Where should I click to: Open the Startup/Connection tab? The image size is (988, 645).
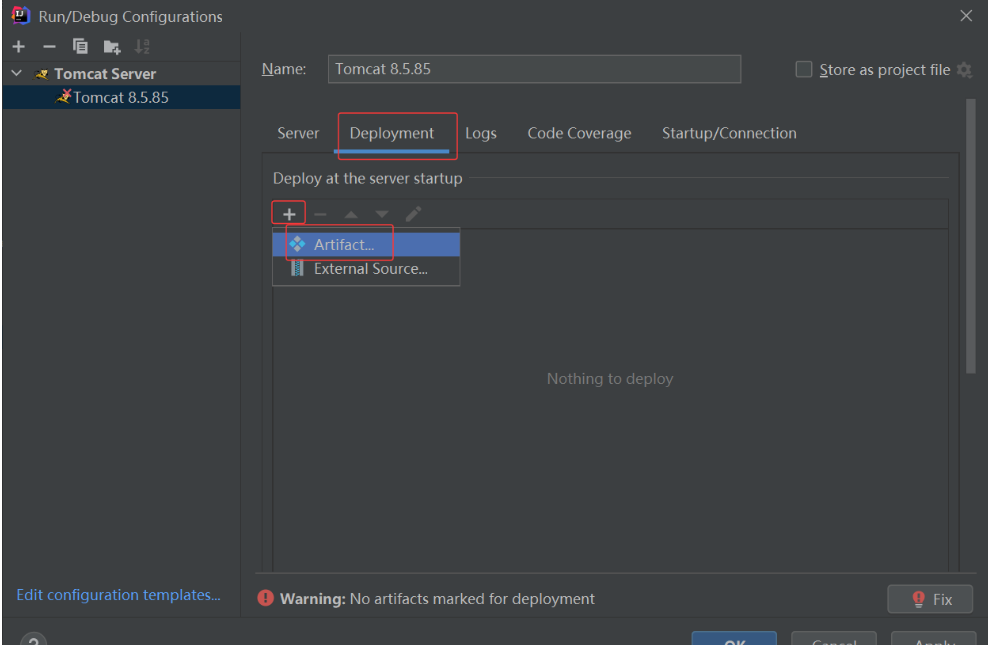tap(729, 133)
